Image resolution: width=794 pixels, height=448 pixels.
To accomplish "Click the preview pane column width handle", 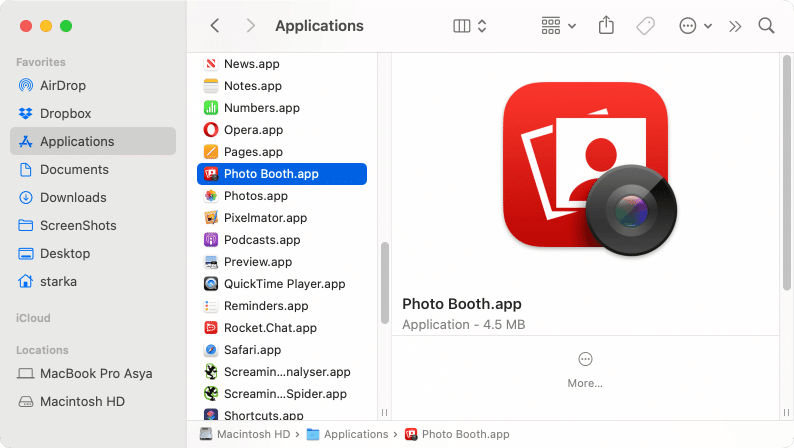I will tap(786, 413).
